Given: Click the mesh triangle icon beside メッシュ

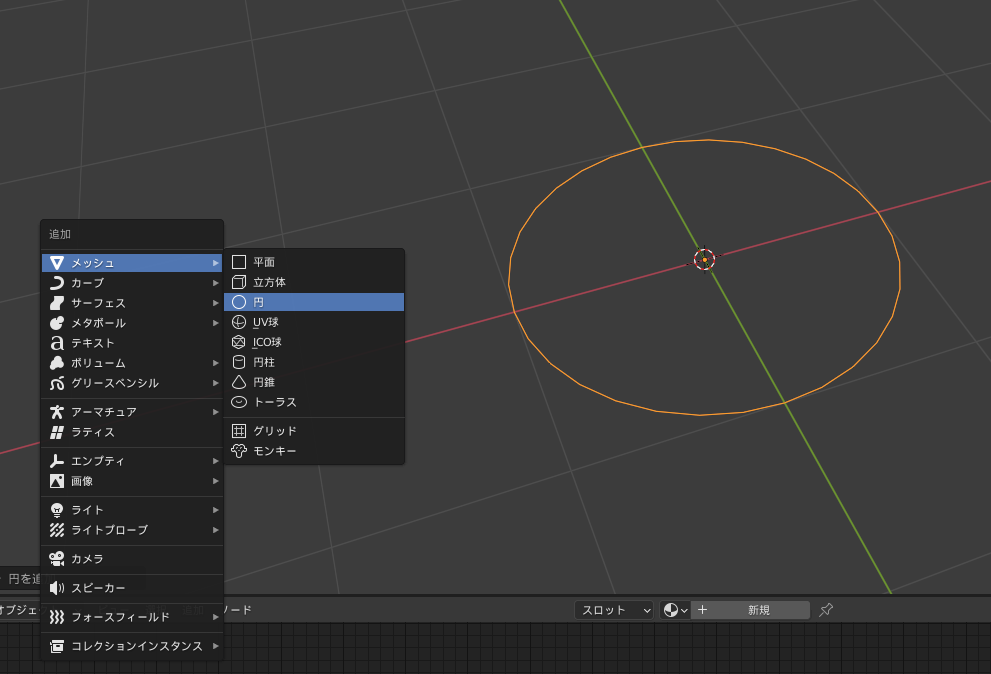Looking at the screenshot, I should pyautogui.click(x=57, y=262).
